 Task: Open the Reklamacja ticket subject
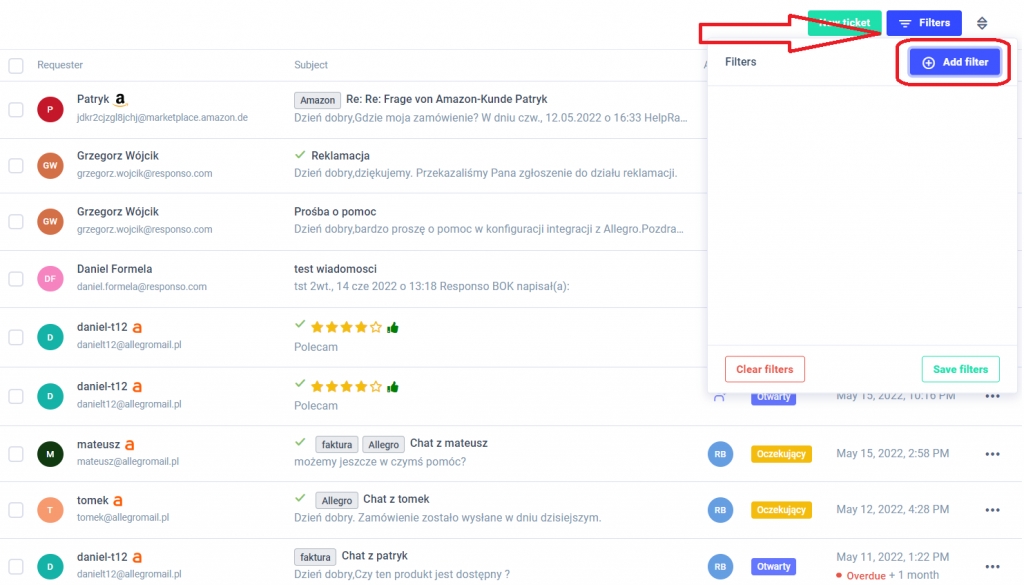pyautogui.click(x=340, y=156)
